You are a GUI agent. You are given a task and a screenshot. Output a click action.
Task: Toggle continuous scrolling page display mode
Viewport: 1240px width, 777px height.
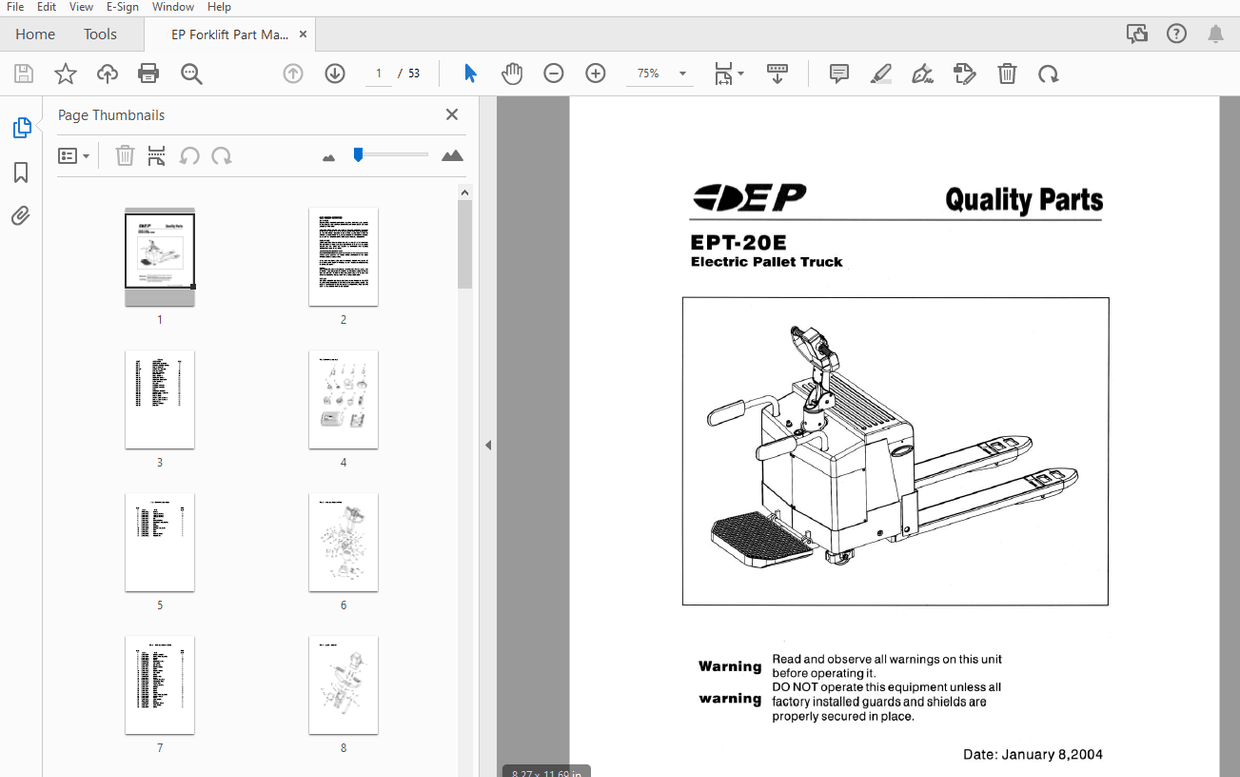click(777, 73)
